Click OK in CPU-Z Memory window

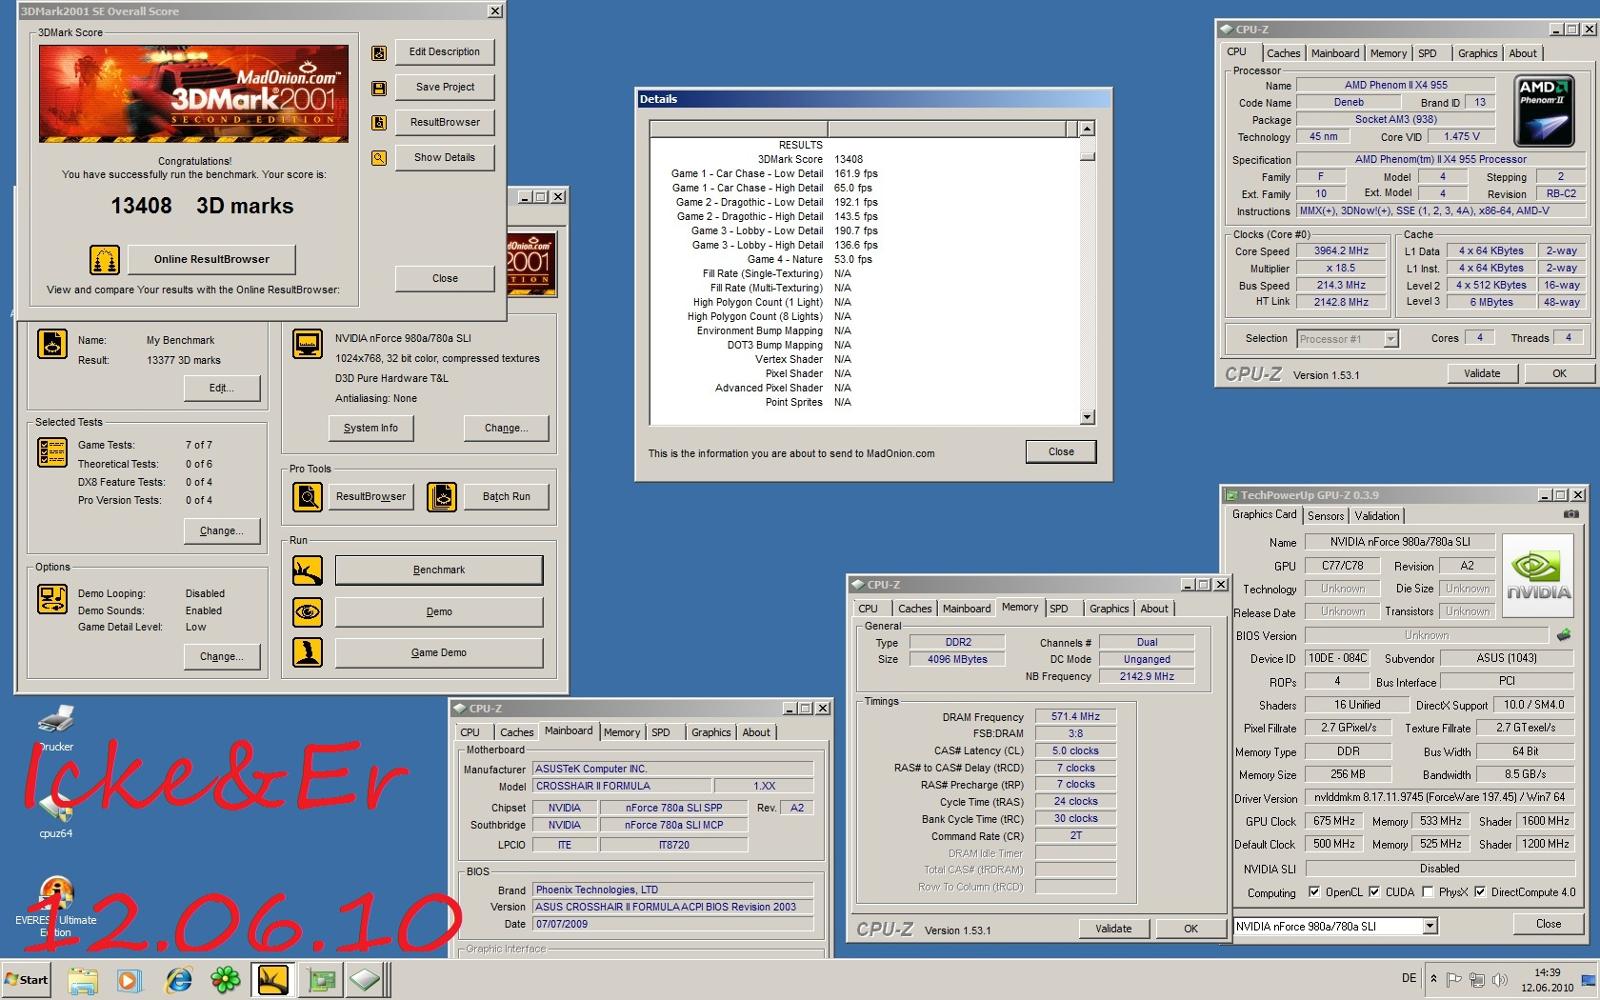1191,929
